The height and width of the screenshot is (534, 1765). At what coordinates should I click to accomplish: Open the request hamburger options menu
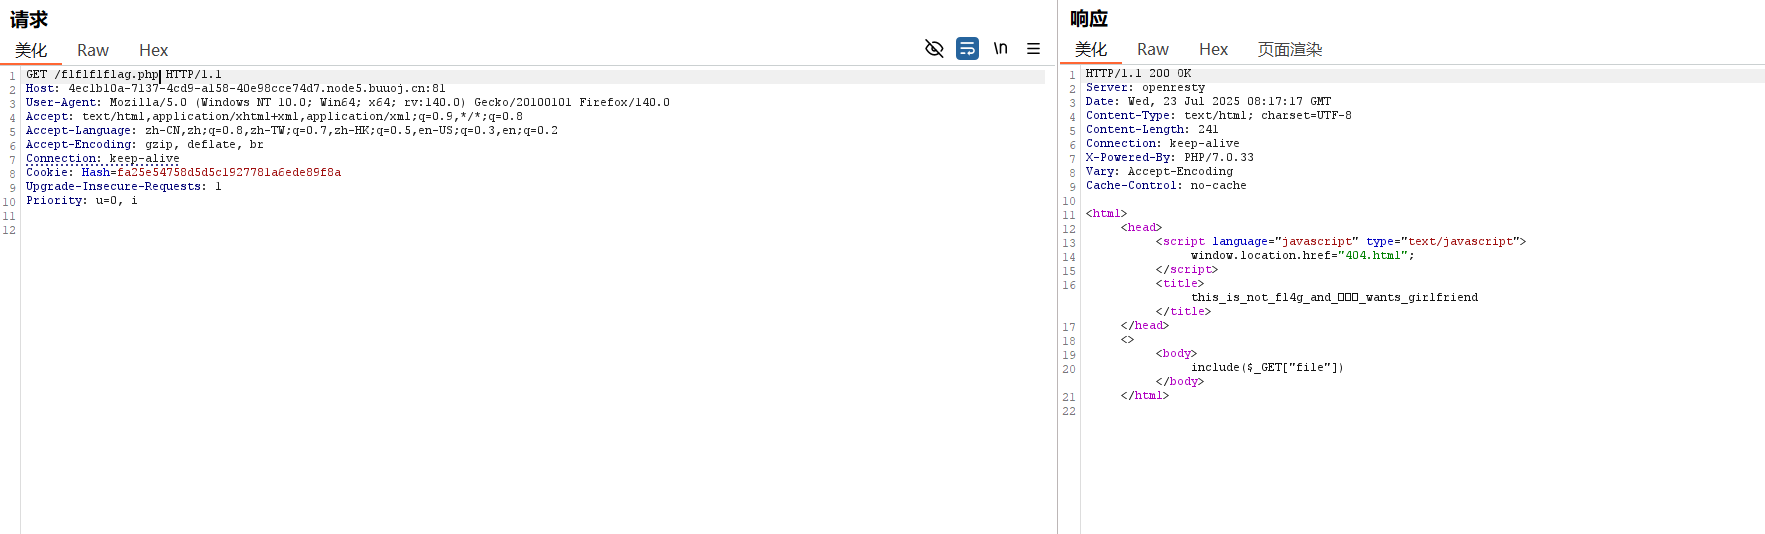(x=1033, y=48)
